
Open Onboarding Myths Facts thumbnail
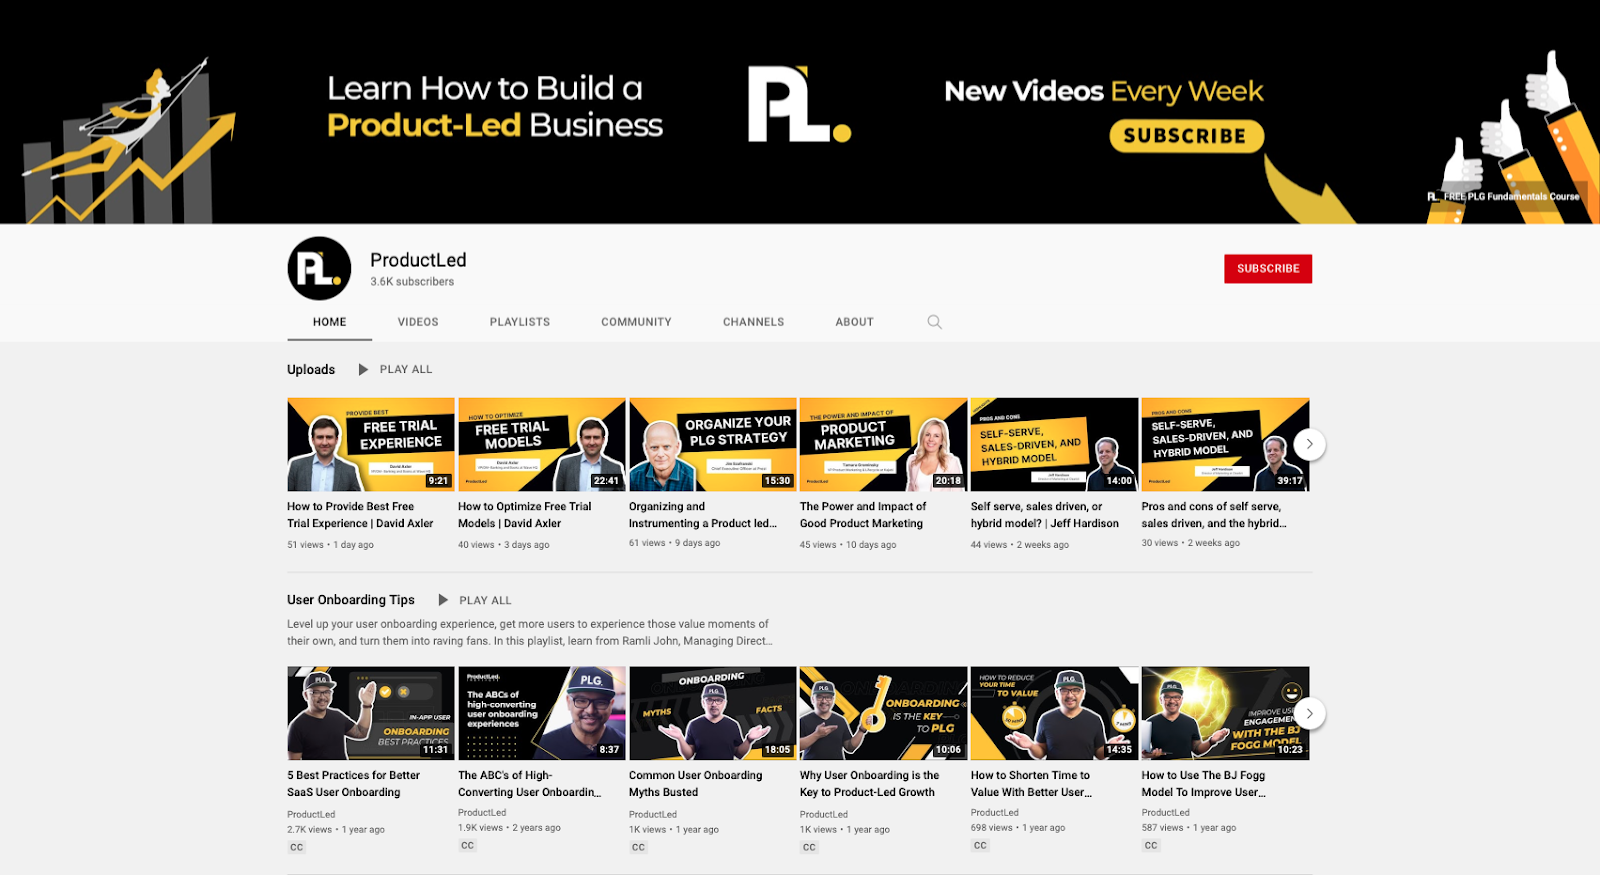pyautogui.click(x=713, y=713)
